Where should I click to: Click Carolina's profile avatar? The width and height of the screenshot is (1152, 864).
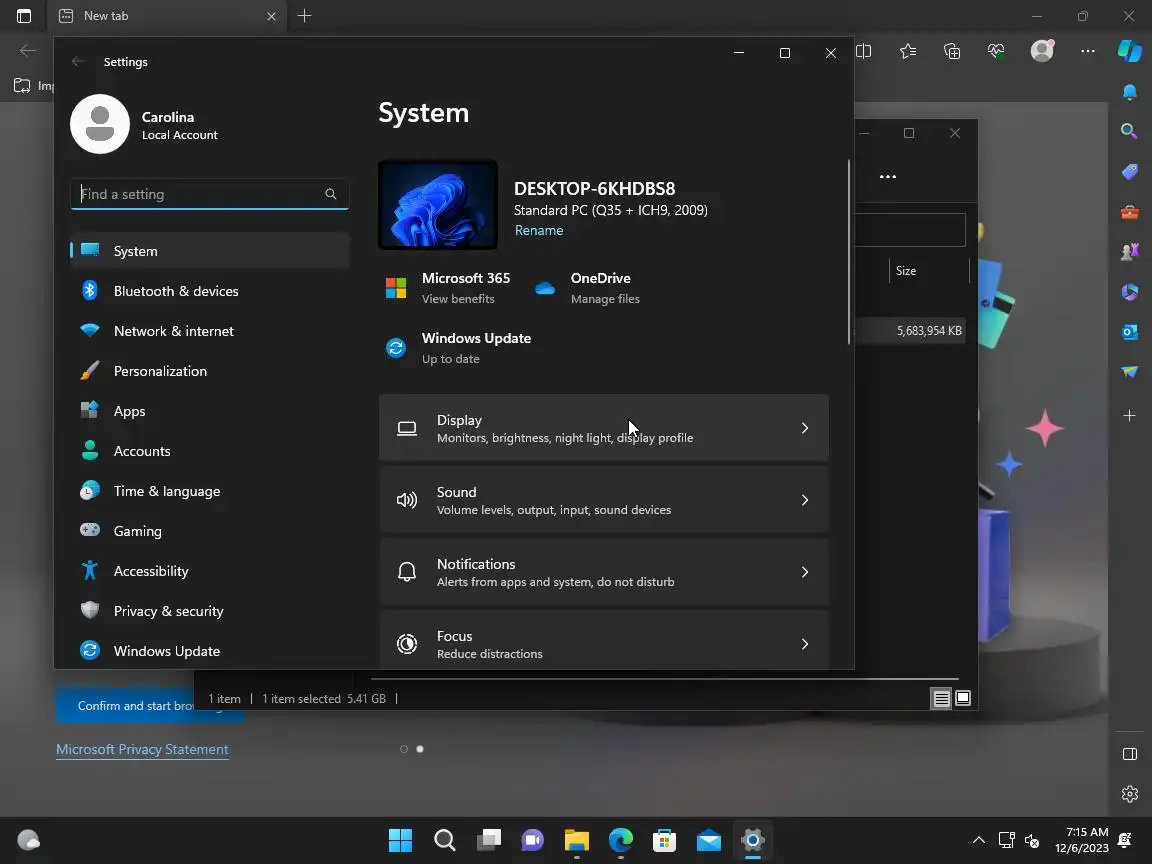100,124
